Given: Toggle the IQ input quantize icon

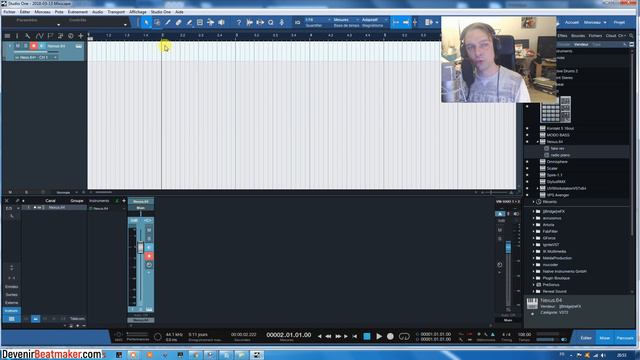Looking at the screenshot, I should pos(298,22).
